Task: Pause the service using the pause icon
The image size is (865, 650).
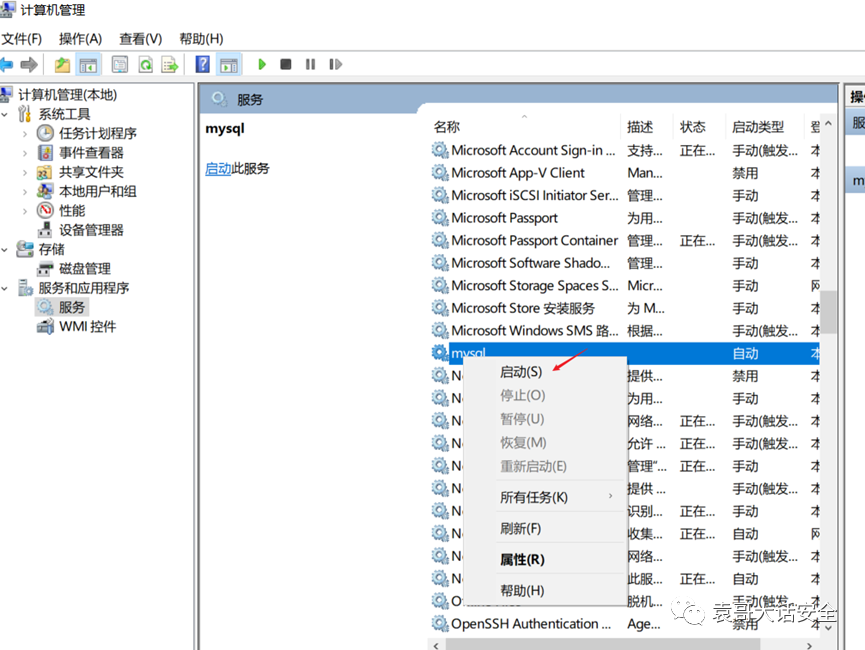Action: tap(308, 64)
